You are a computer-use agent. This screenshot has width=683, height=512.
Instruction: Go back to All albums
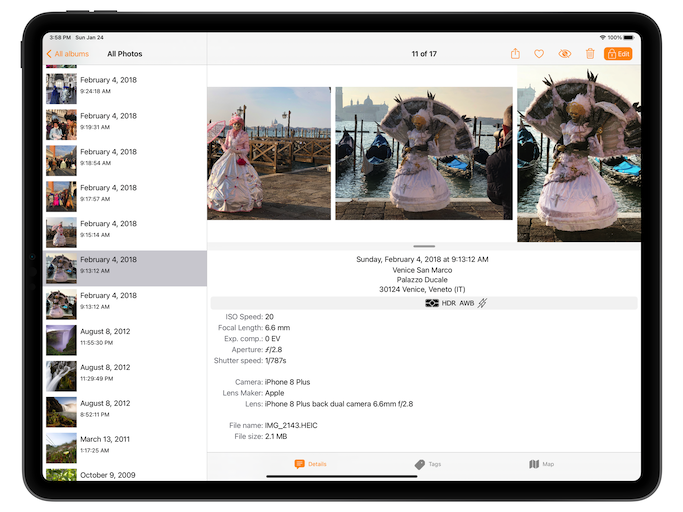click(67, 54)
